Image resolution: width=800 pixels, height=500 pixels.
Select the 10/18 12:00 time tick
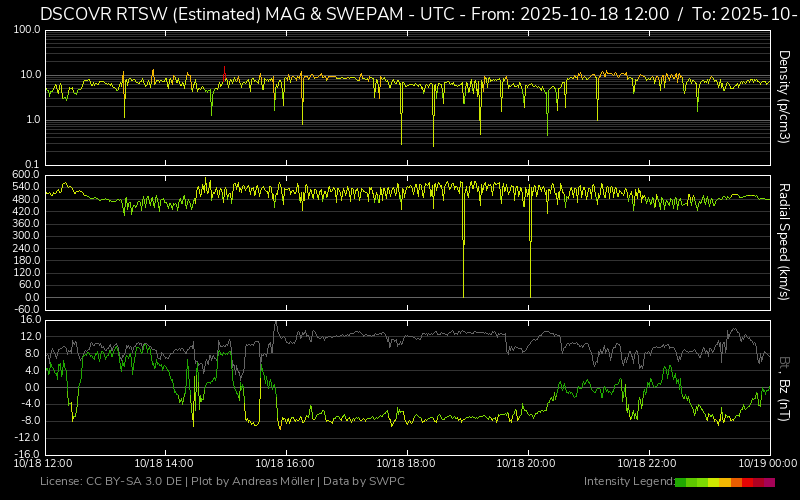point(43,464)
